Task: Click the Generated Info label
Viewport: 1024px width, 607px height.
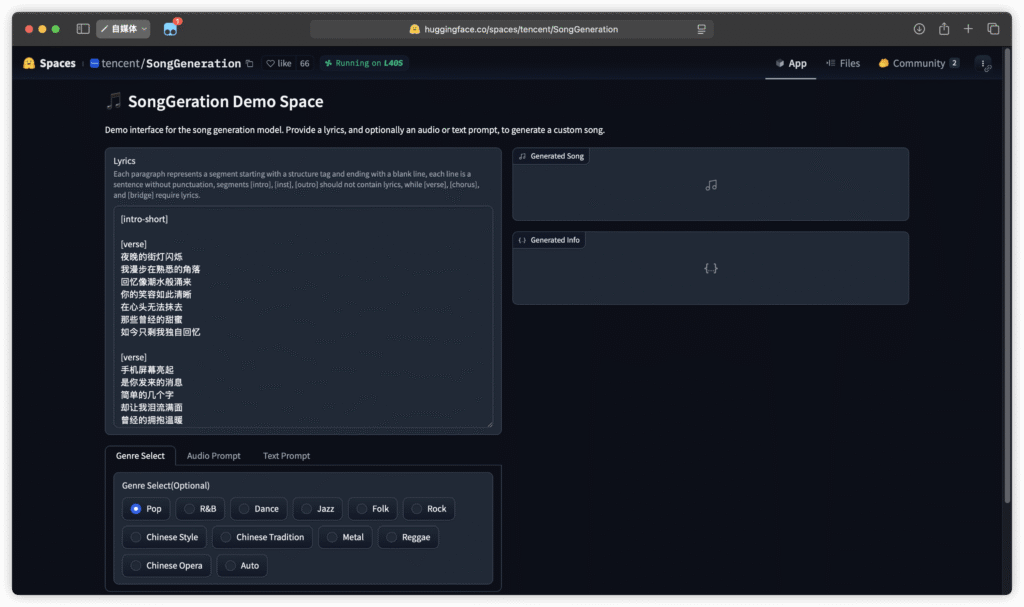Action: 549,240
